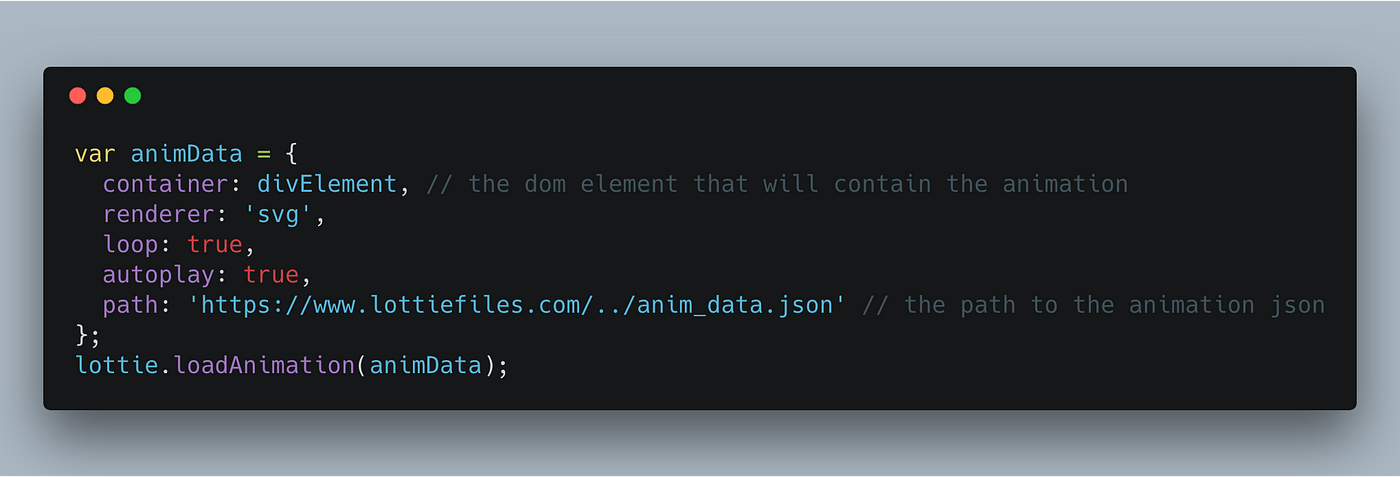Screen dimensions: 1400x477
Task: Click the true value after loop
Action: (214, 245)
